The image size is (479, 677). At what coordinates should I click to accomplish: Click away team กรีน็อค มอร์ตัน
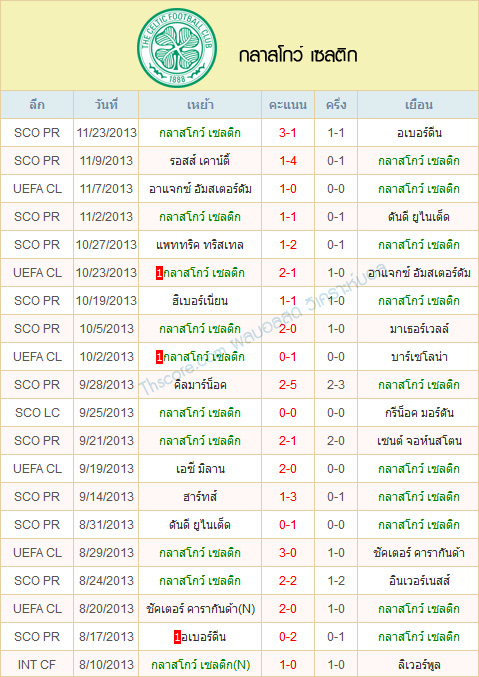click(419, 413)
